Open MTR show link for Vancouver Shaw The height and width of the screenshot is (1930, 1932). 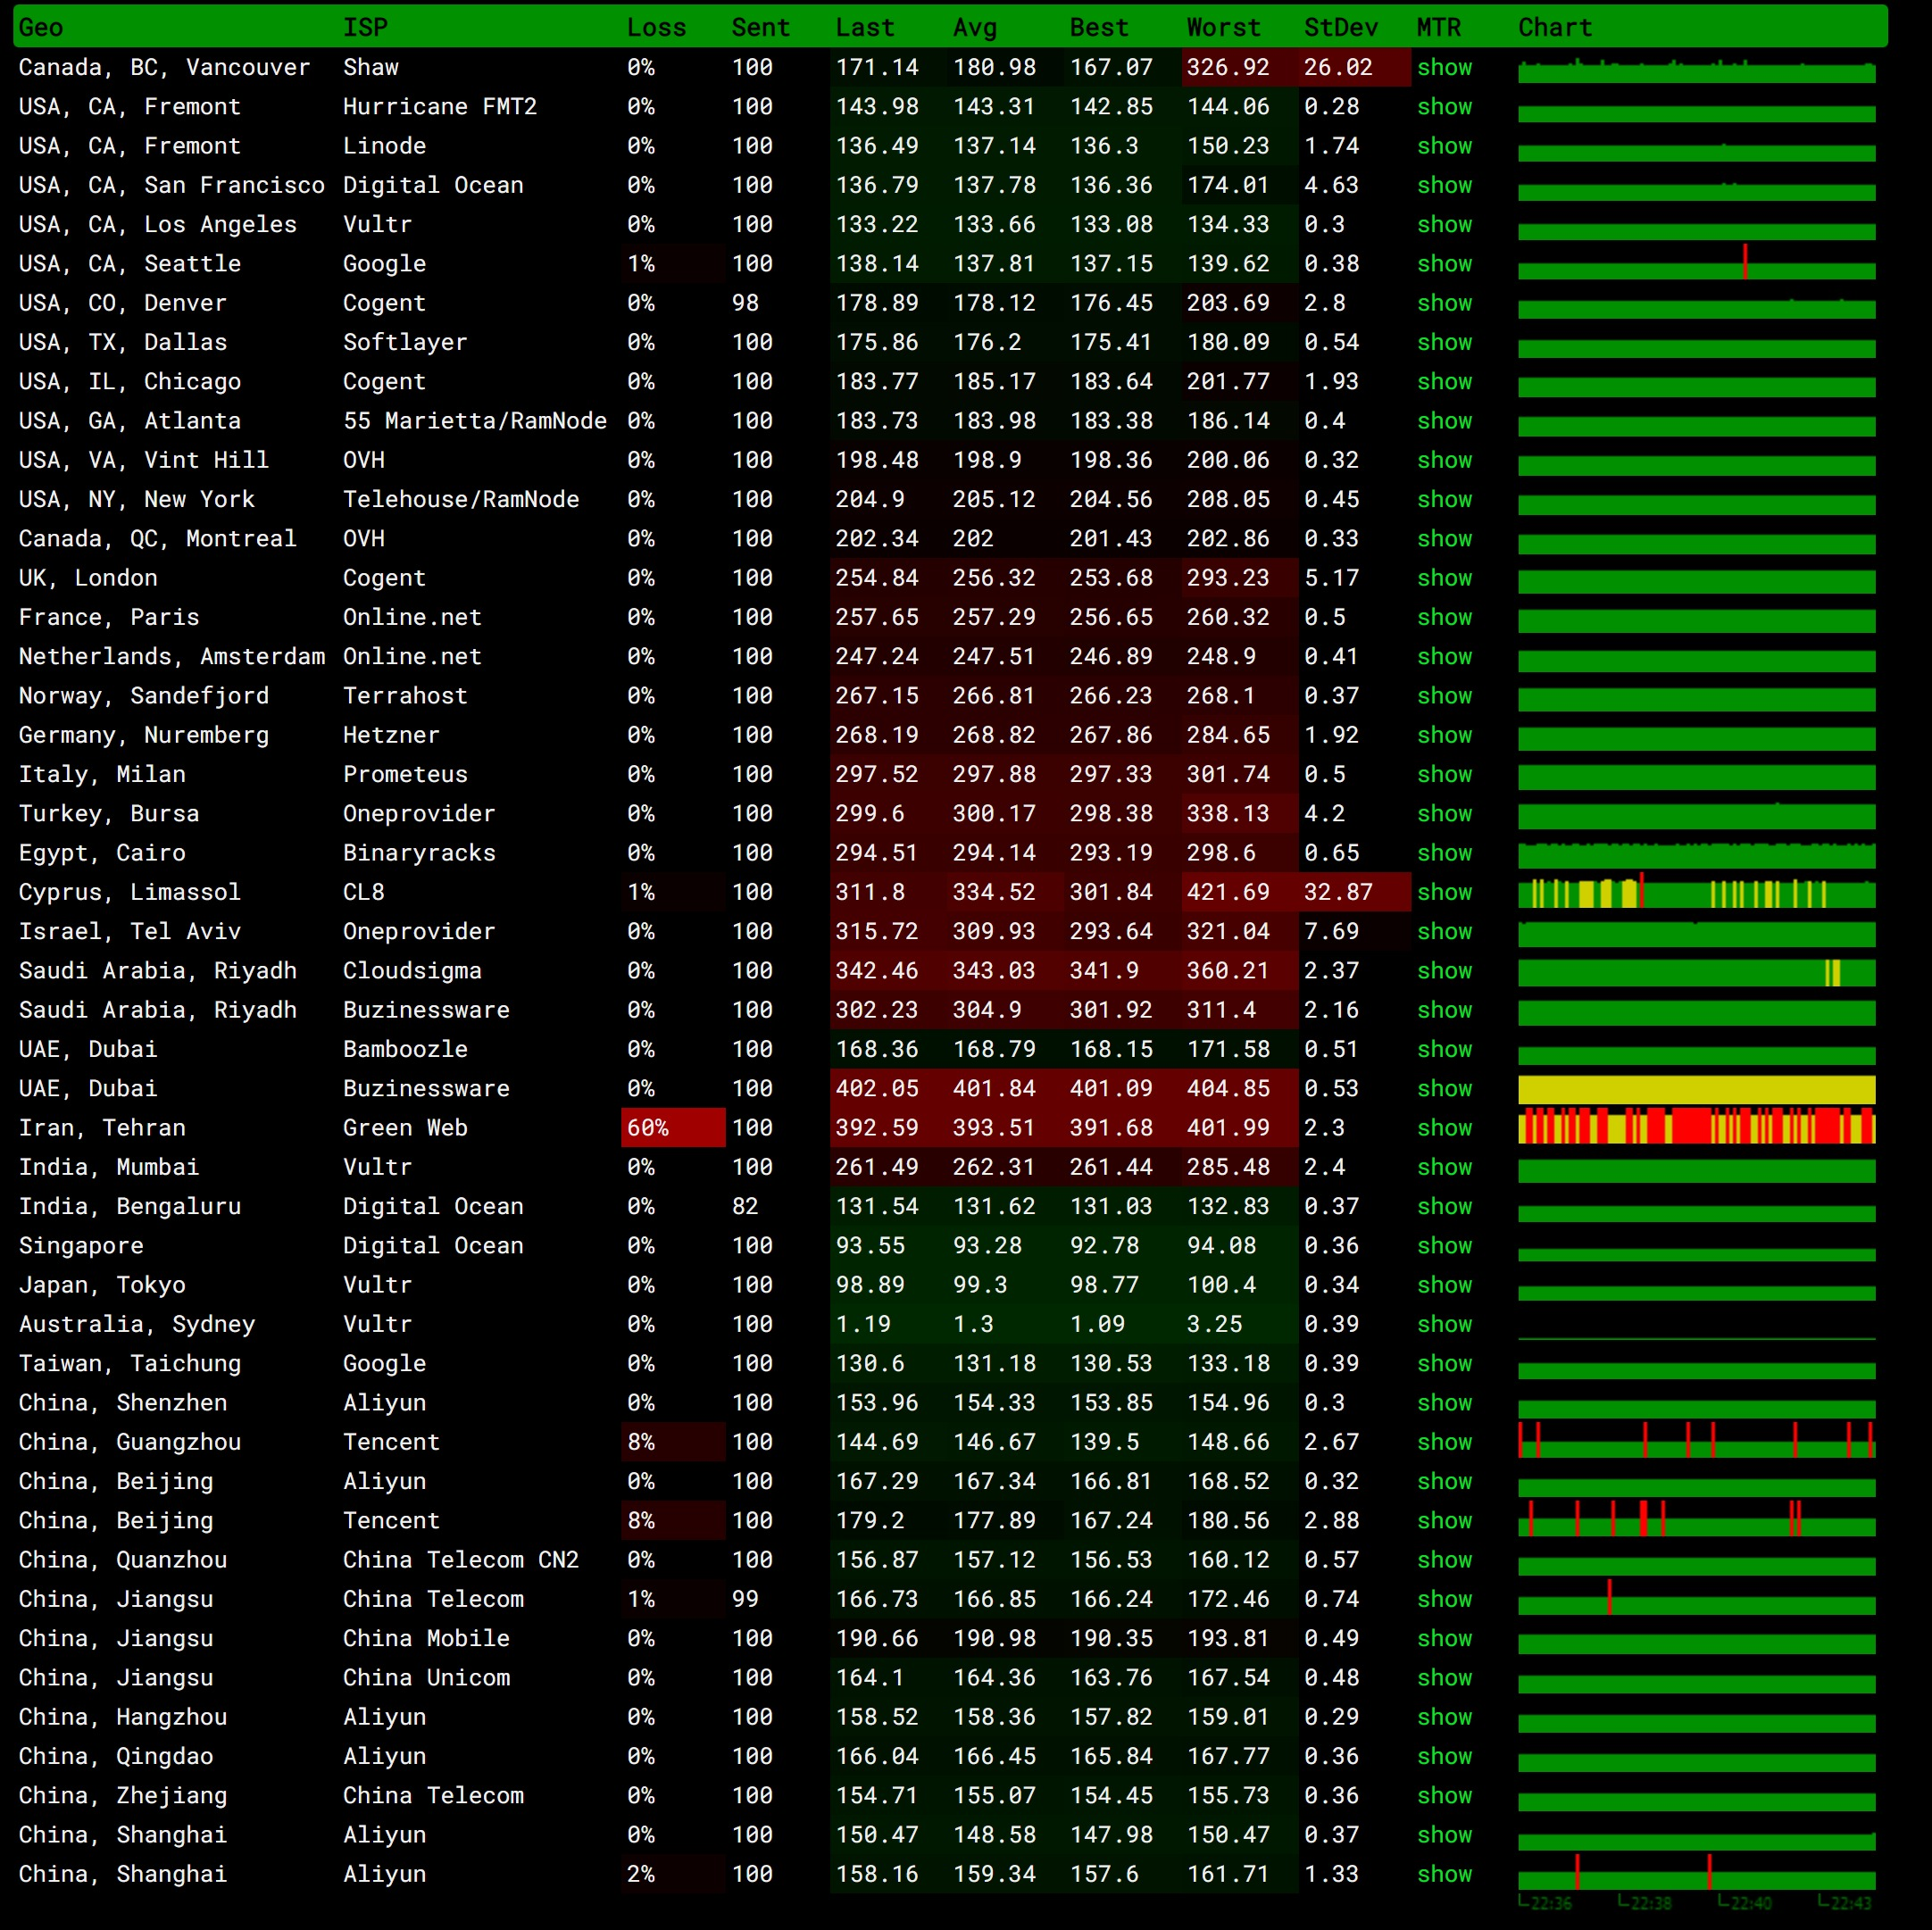click(x=1444, y=67)
